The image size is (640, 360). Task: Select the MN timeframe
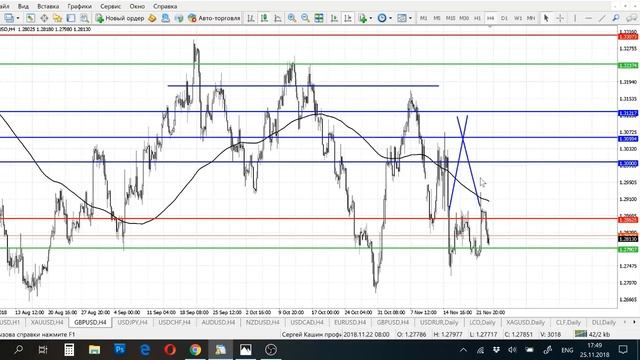[x=531, y=18]
